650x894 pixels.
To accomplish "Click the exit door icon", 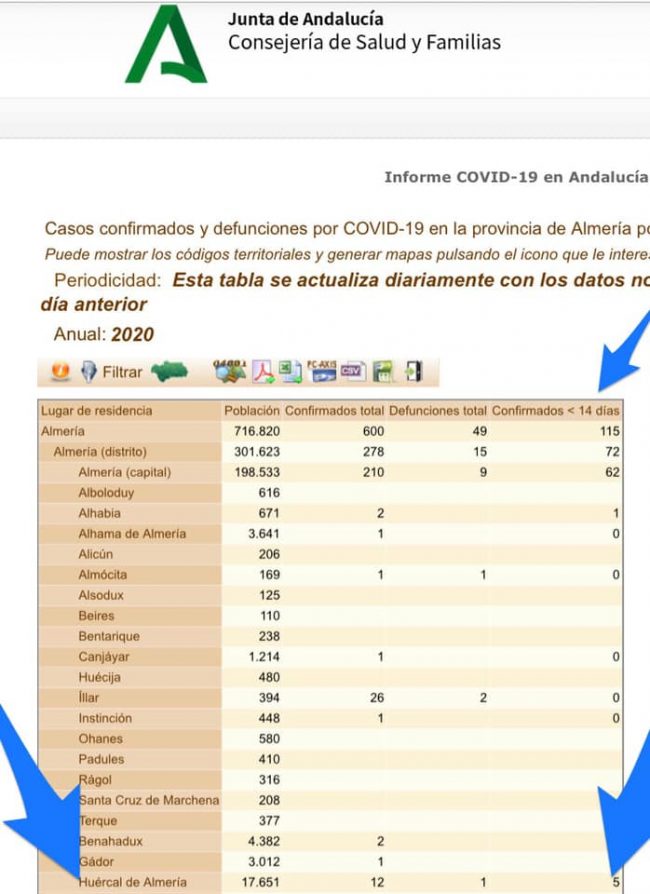I will (x=412, y=372).
